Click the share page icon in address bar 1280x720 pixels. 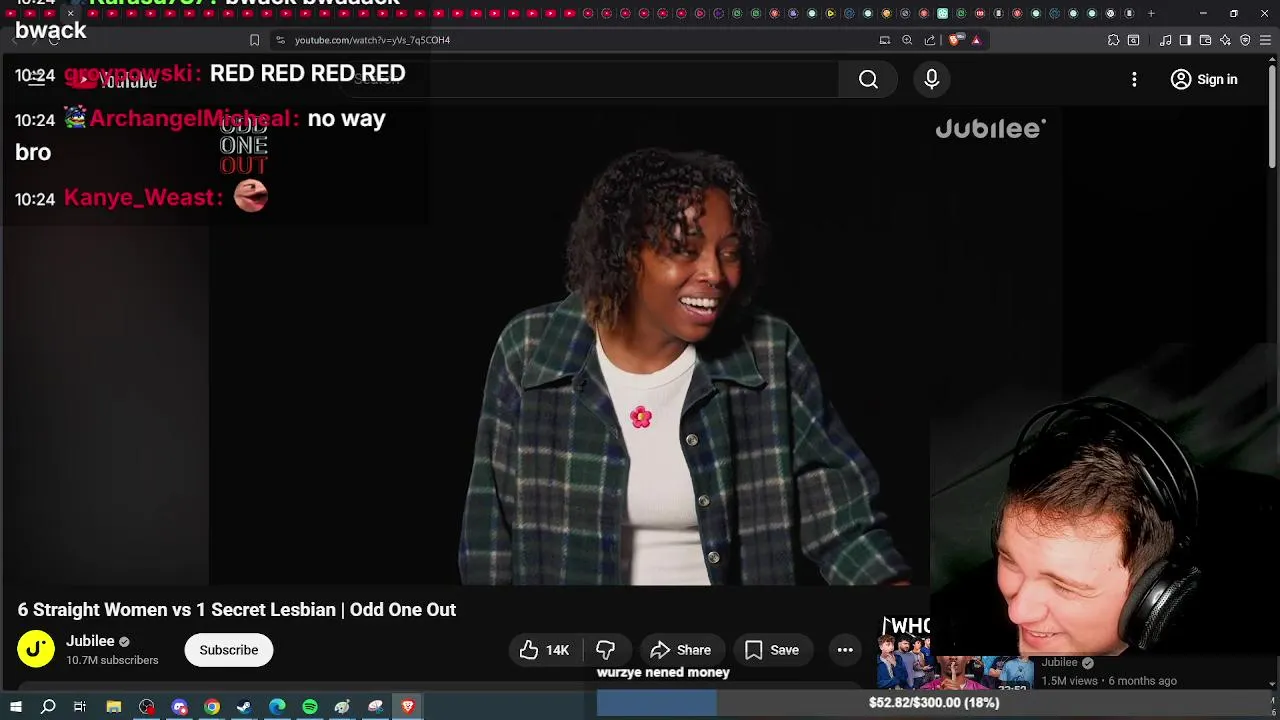(930, 40)
